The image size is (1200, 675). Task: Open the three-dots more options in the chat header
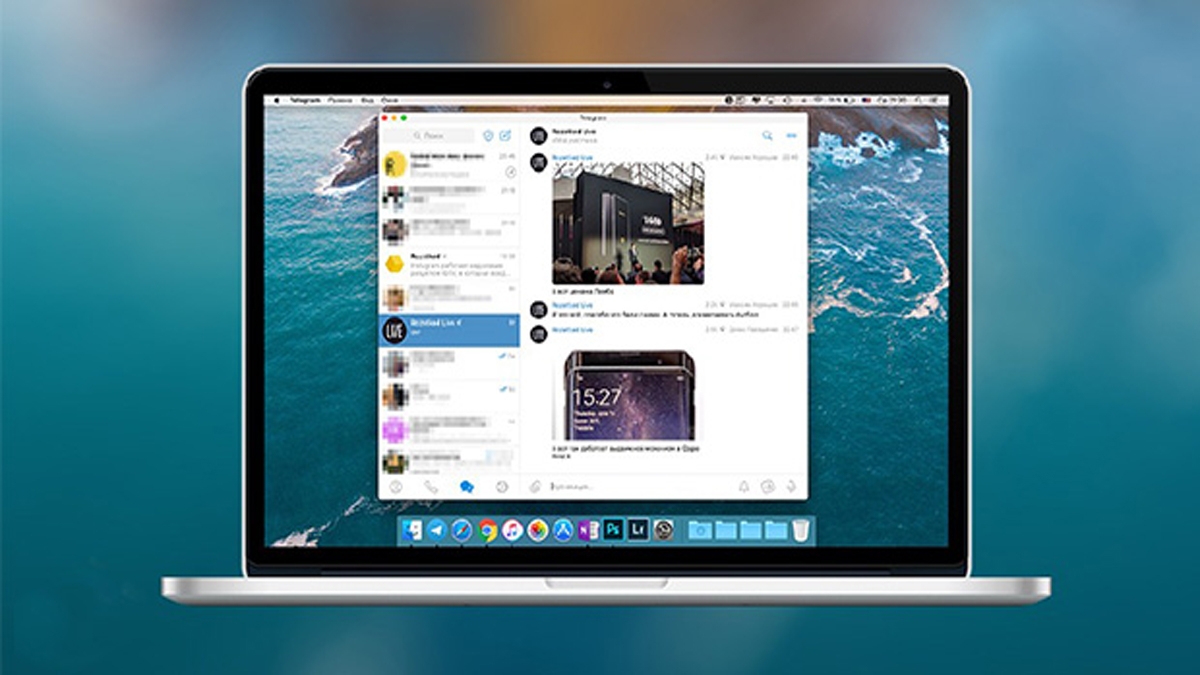click(x=792, y=135)
